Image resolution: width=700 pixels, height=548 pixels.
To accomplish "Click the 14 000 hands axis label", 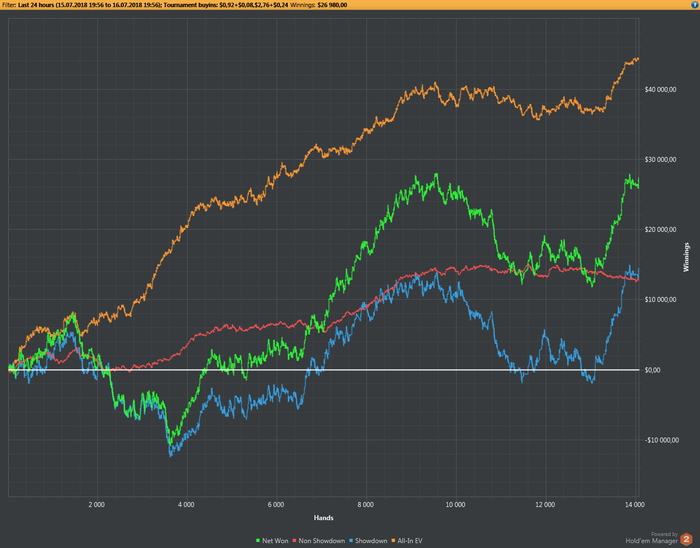I will pyautogui.click(x=635, y=505).
